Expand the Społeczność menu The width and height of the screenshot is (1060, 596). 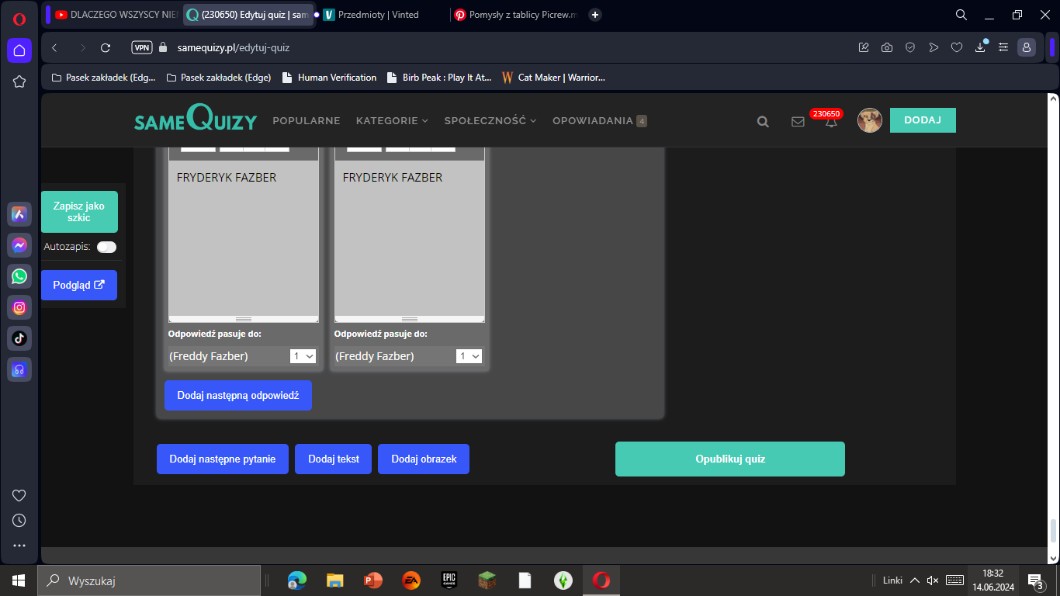[x=490, y=121]
